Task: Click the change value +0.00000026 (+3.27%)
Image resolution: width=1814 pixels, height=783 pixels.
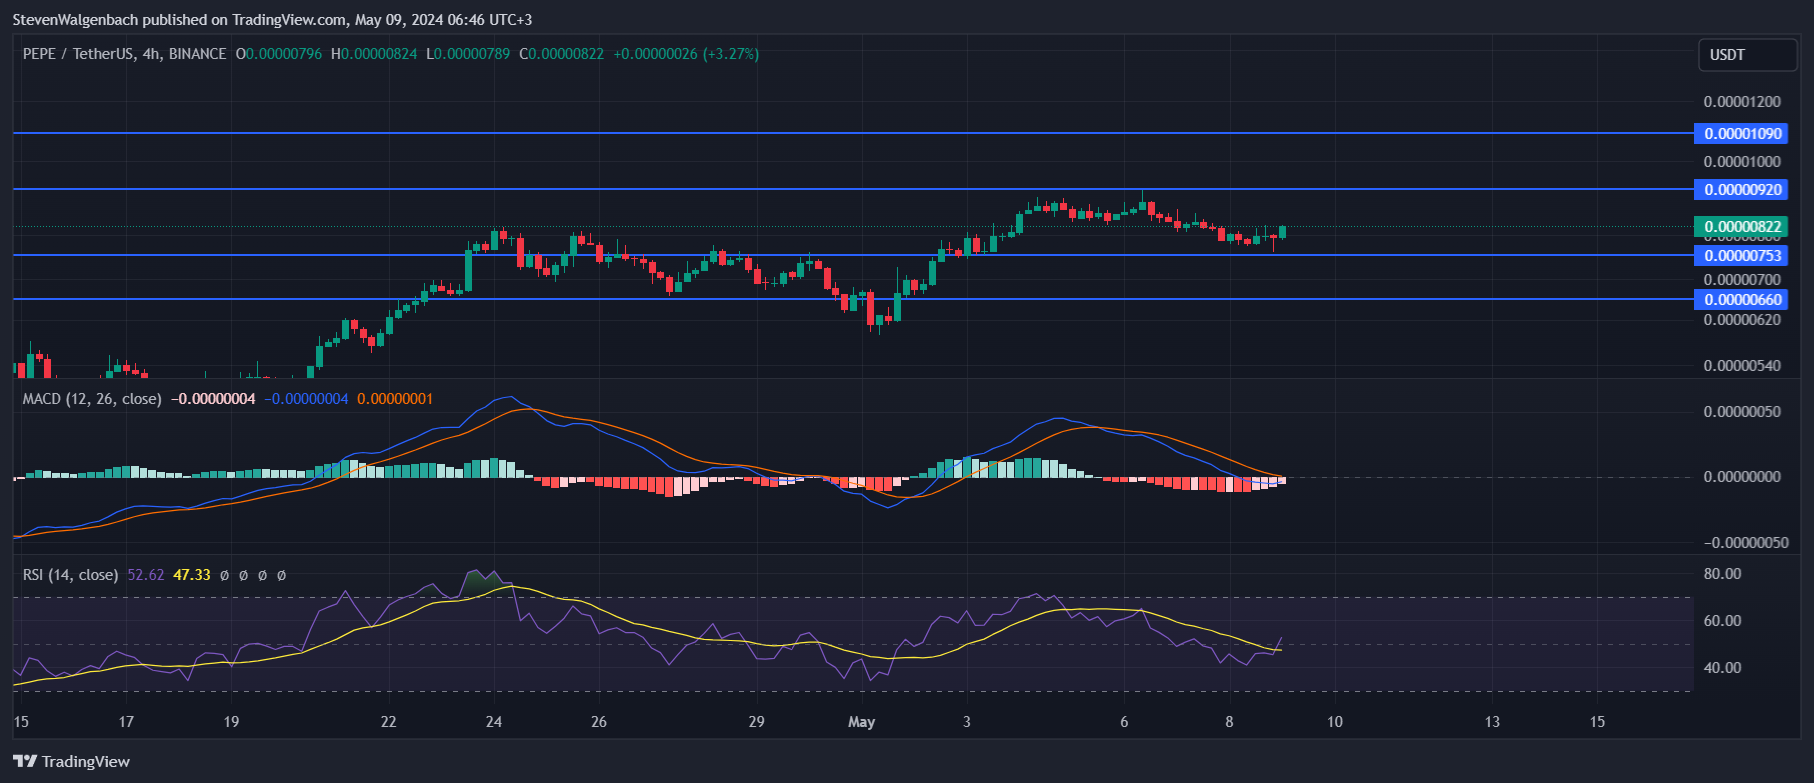Action: click(686, 54)
